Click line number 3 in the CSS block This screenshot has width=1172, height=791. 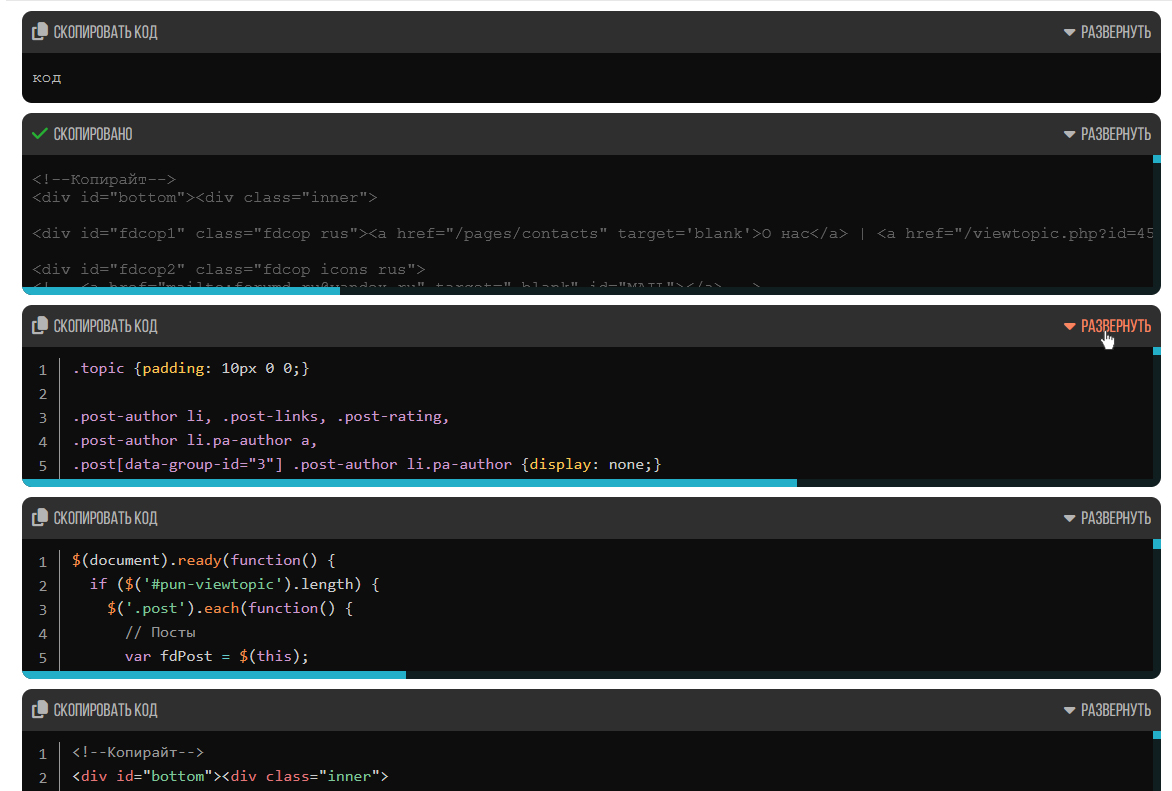tap(43, 418)
